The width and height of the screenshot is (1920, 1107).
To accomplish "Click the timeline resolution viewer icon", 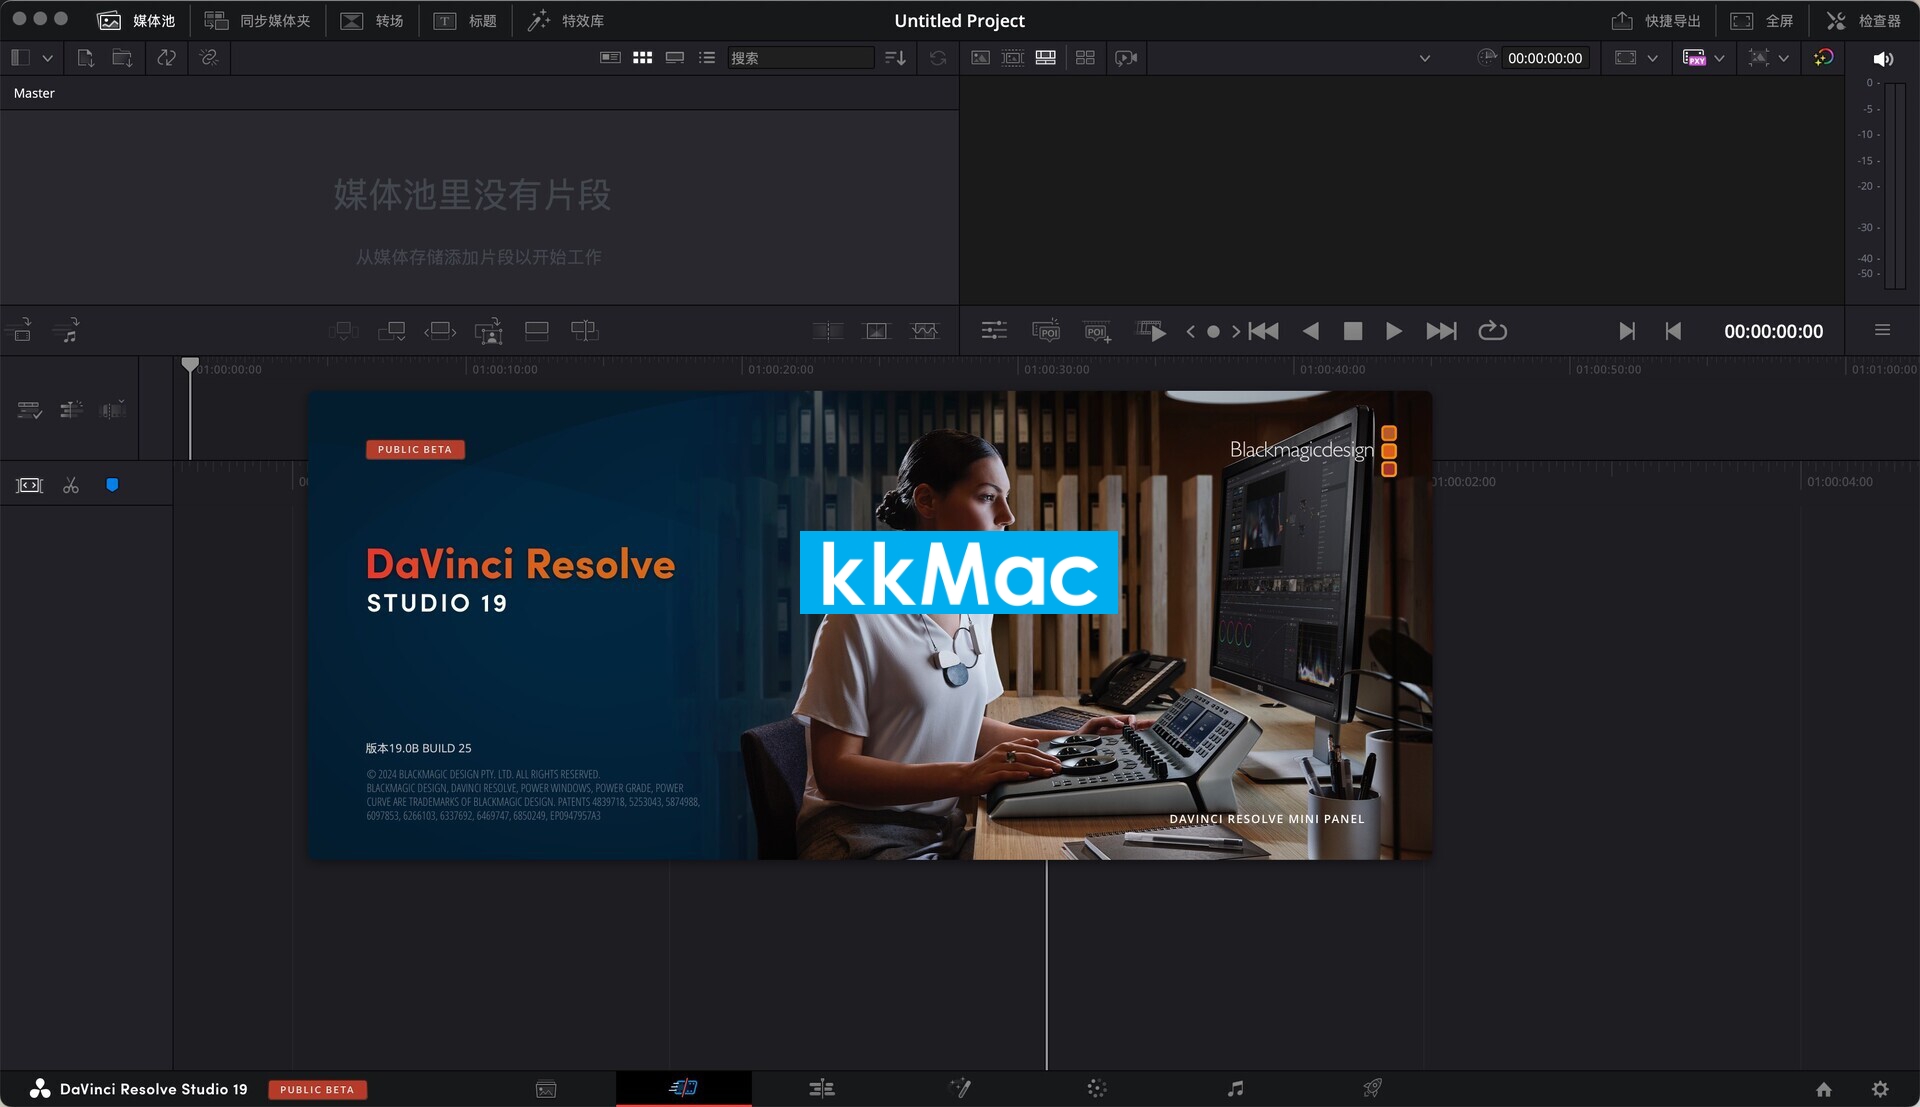I will tap(1626, 58).
